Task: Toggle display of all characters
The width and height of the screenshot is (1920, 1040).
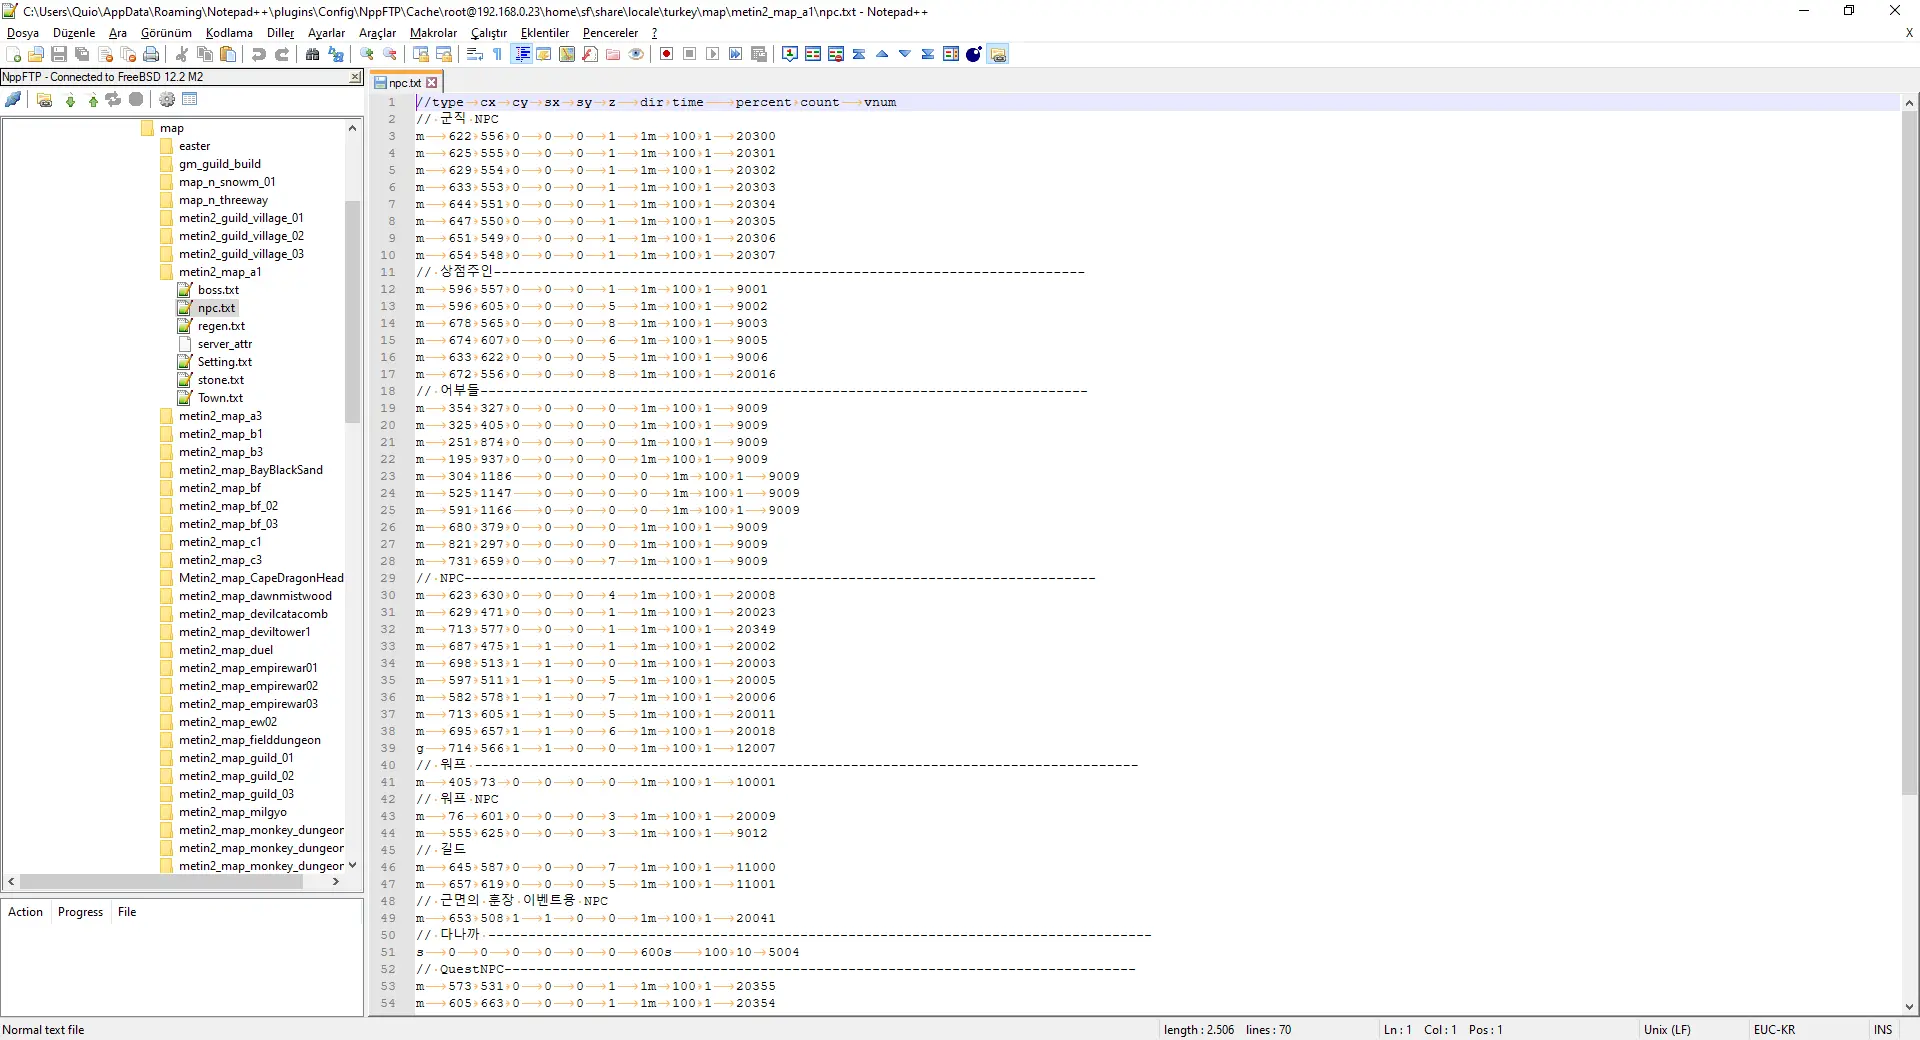Action: 522,54
